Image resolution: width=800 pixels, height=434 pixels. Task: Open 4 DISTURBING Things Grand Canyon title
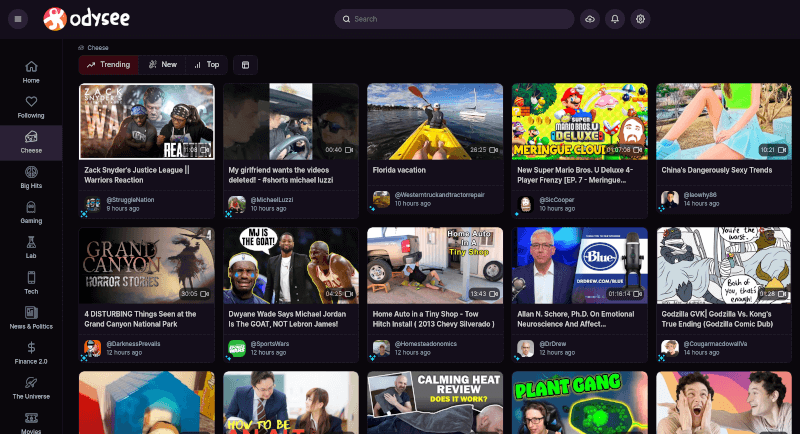(x=140, y=319)
